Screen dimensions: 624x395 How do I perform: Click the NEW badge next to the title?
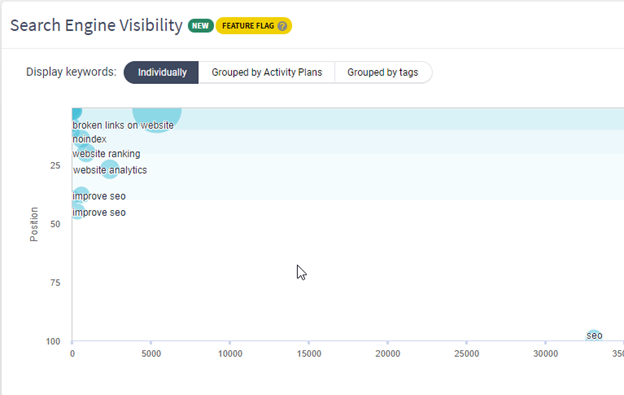pyautogui.click(x=201, y=26)
